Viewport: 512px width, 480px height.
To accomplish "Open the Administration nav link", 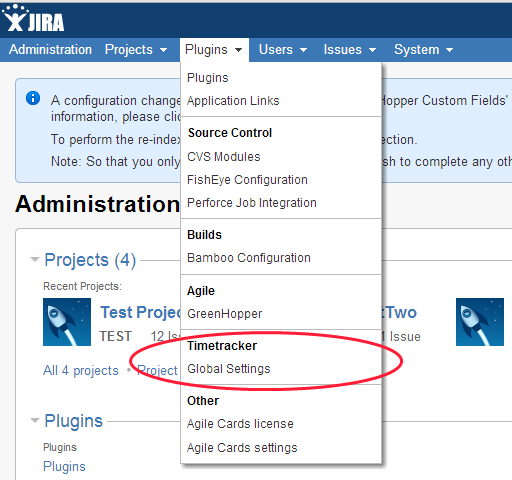I will 50,50.
